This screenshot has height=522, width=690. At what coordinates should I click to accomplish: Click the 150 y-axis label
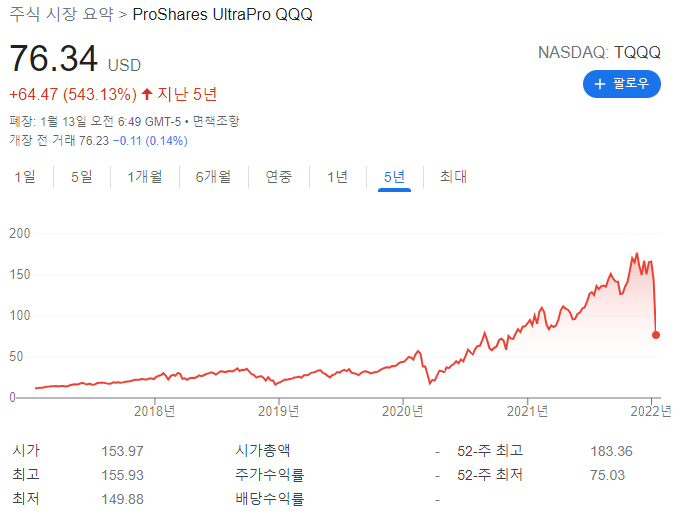coord(20,274)
